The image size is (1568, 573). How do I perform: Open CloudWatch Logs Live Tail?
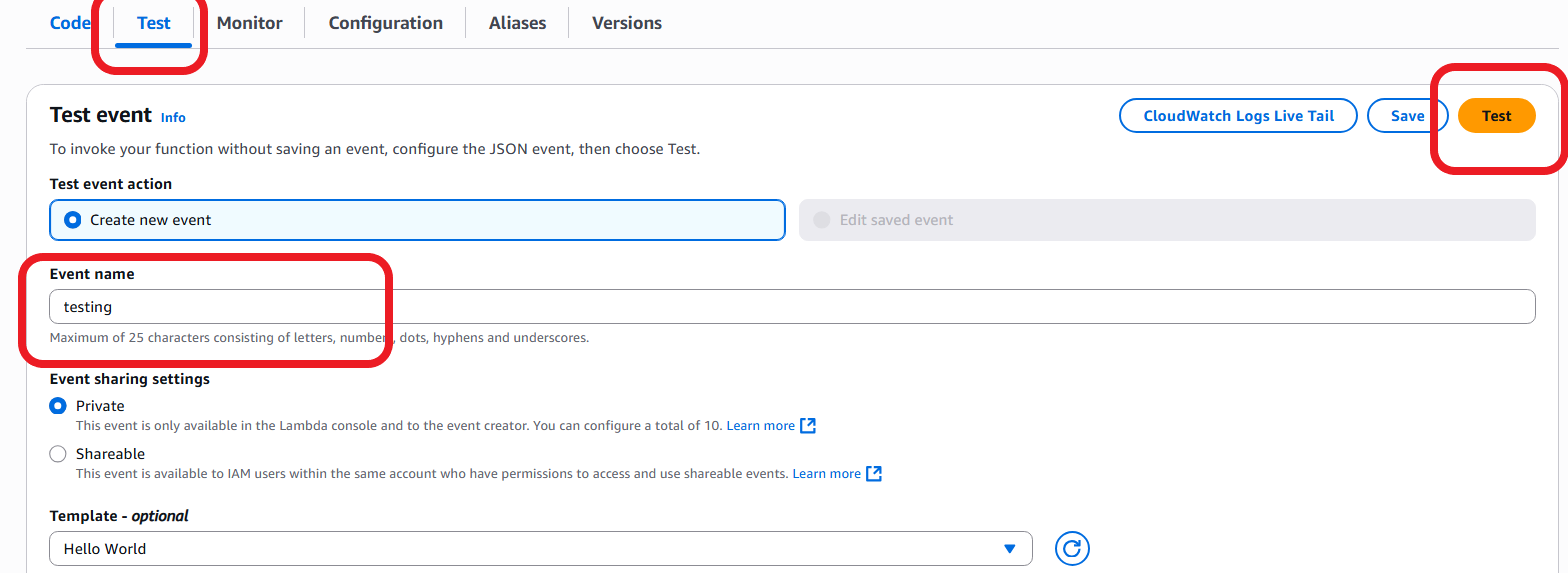1238,116
